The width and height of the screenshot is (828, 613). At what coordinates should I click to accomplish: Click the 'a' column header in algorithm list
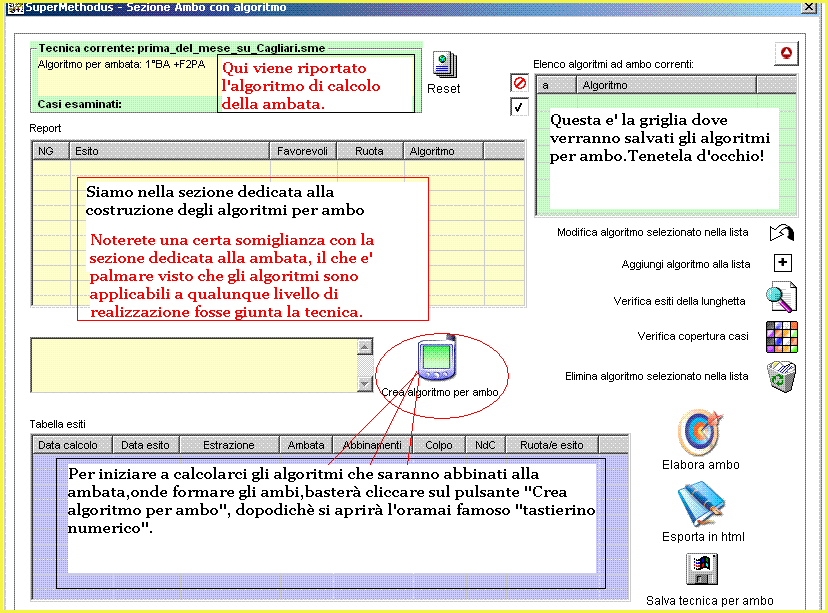557,85
